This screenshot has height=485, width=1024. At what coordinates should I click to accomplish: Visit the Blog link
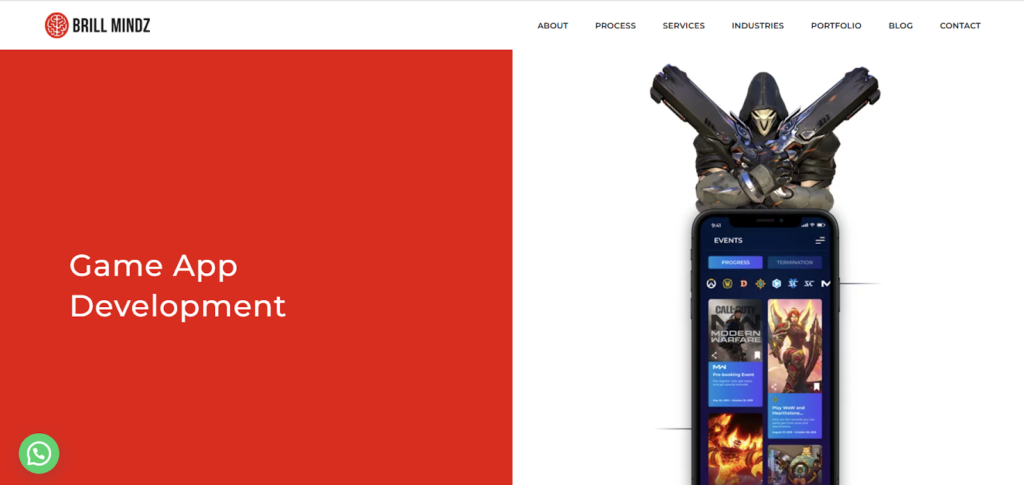tap(900, 26)
